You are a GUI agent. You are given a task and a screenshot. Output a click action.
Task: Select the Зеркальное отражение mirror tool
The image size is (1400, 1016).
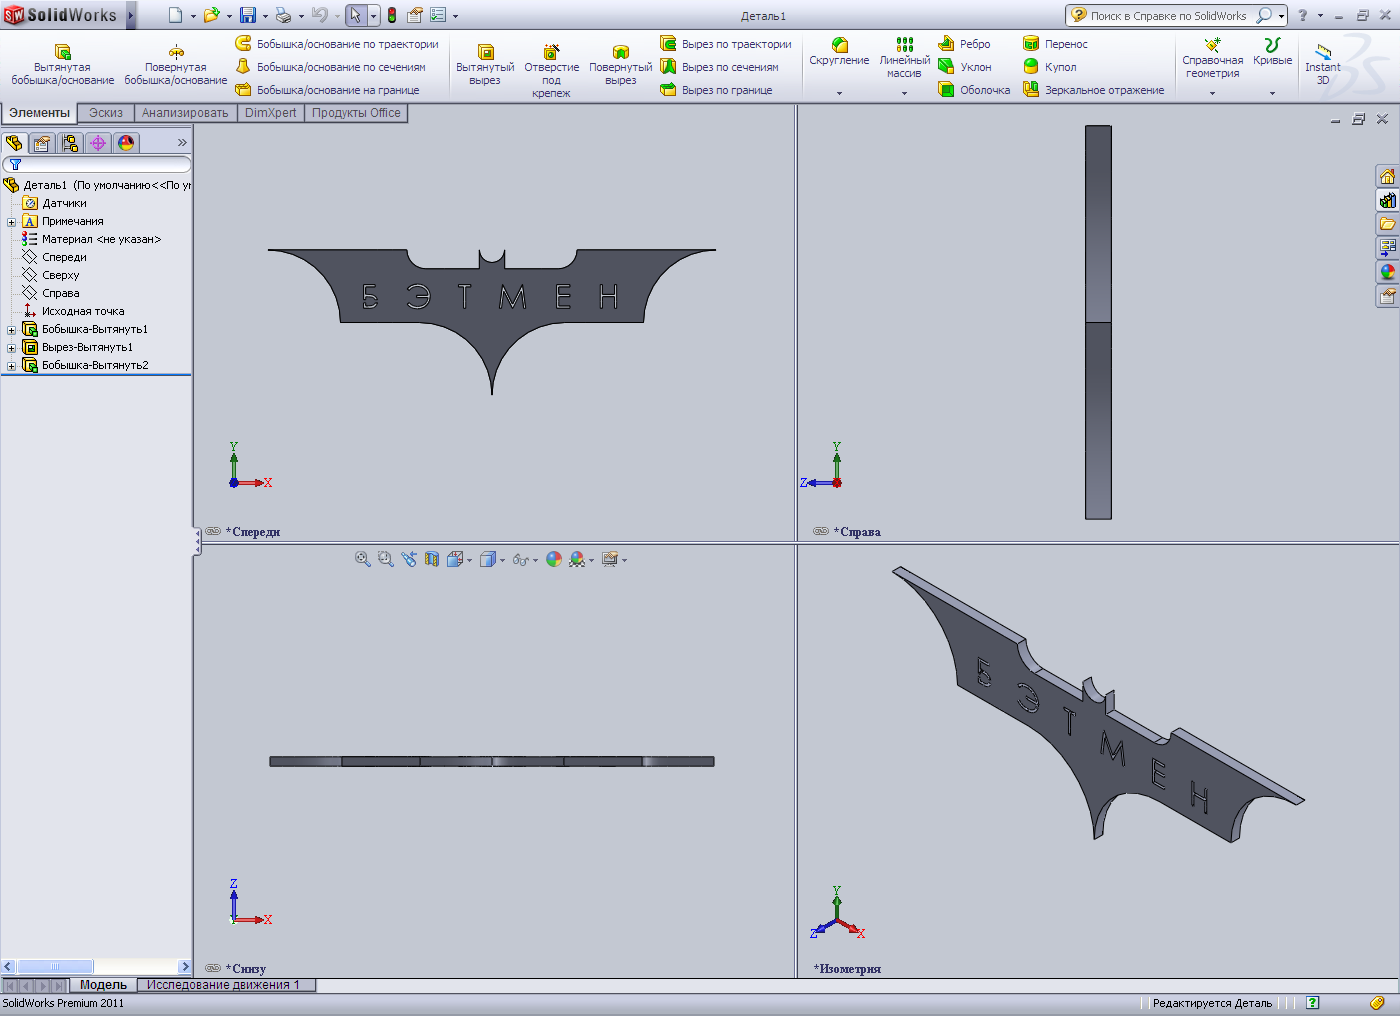pos(1093,90)
